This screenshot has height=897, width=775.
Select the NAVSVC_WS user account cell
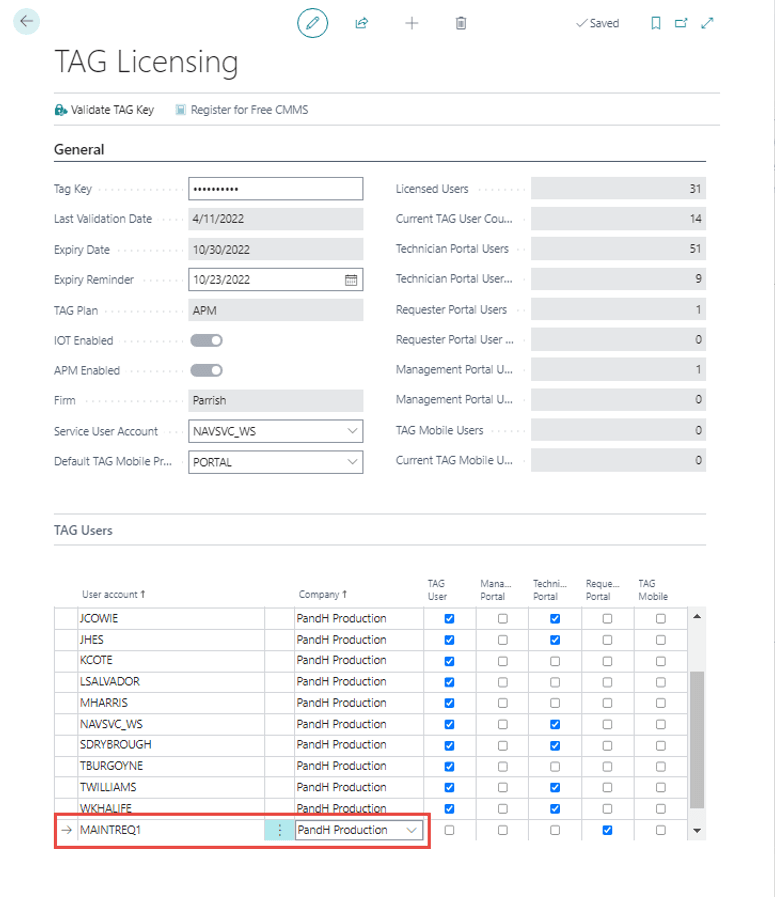tap(171, 724)
